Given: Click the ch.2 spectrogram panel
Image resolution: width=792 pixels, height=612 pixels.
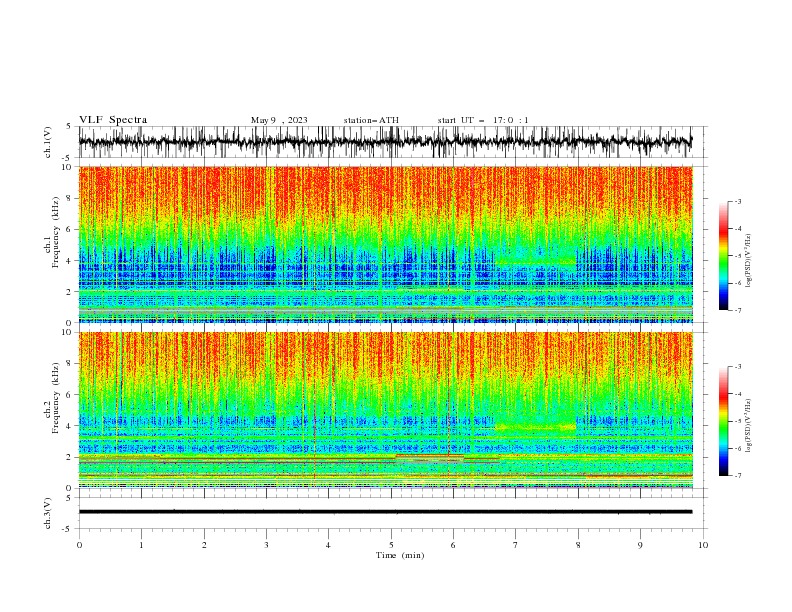Looking at the screenshot, I should tap(385, 410).
